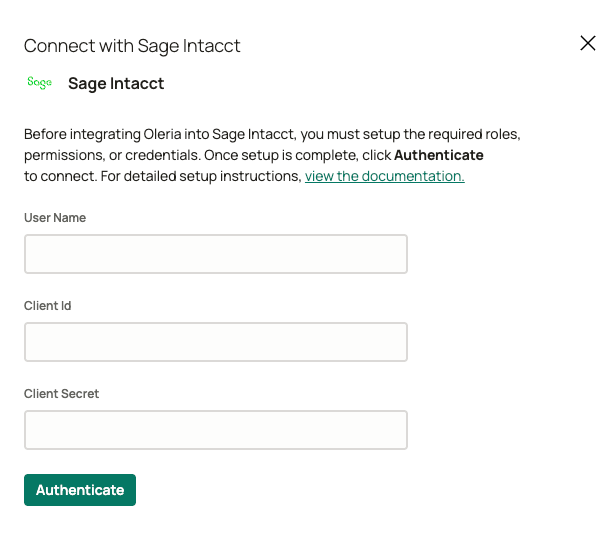Image resolution: width=610 pixels, height=549 pixels.
Task: Click the User Name field label
Action: click(x=55, y=218)
